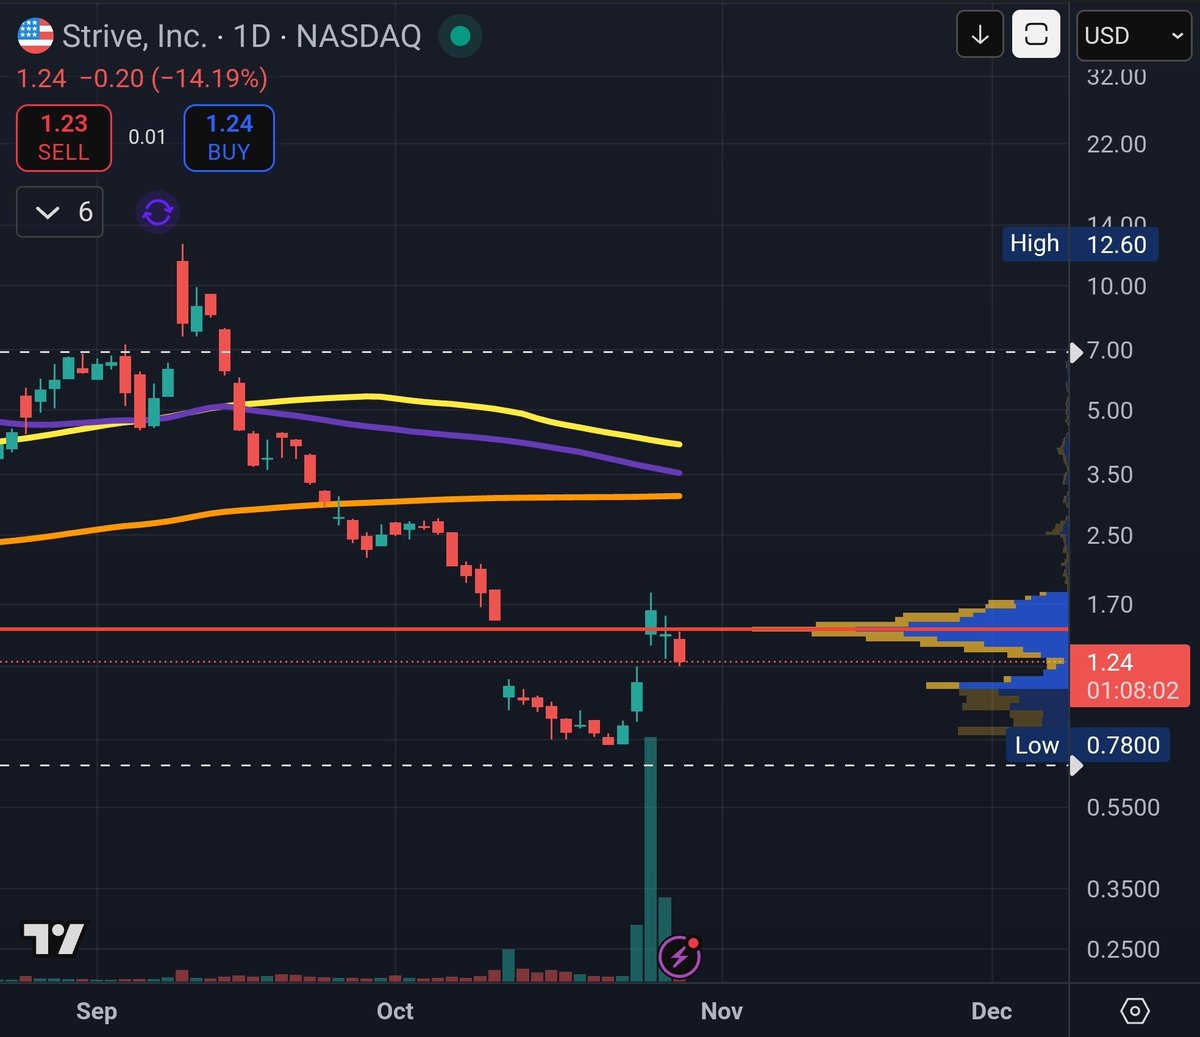Click the Nov label on time axis

tap(722, 1011)
